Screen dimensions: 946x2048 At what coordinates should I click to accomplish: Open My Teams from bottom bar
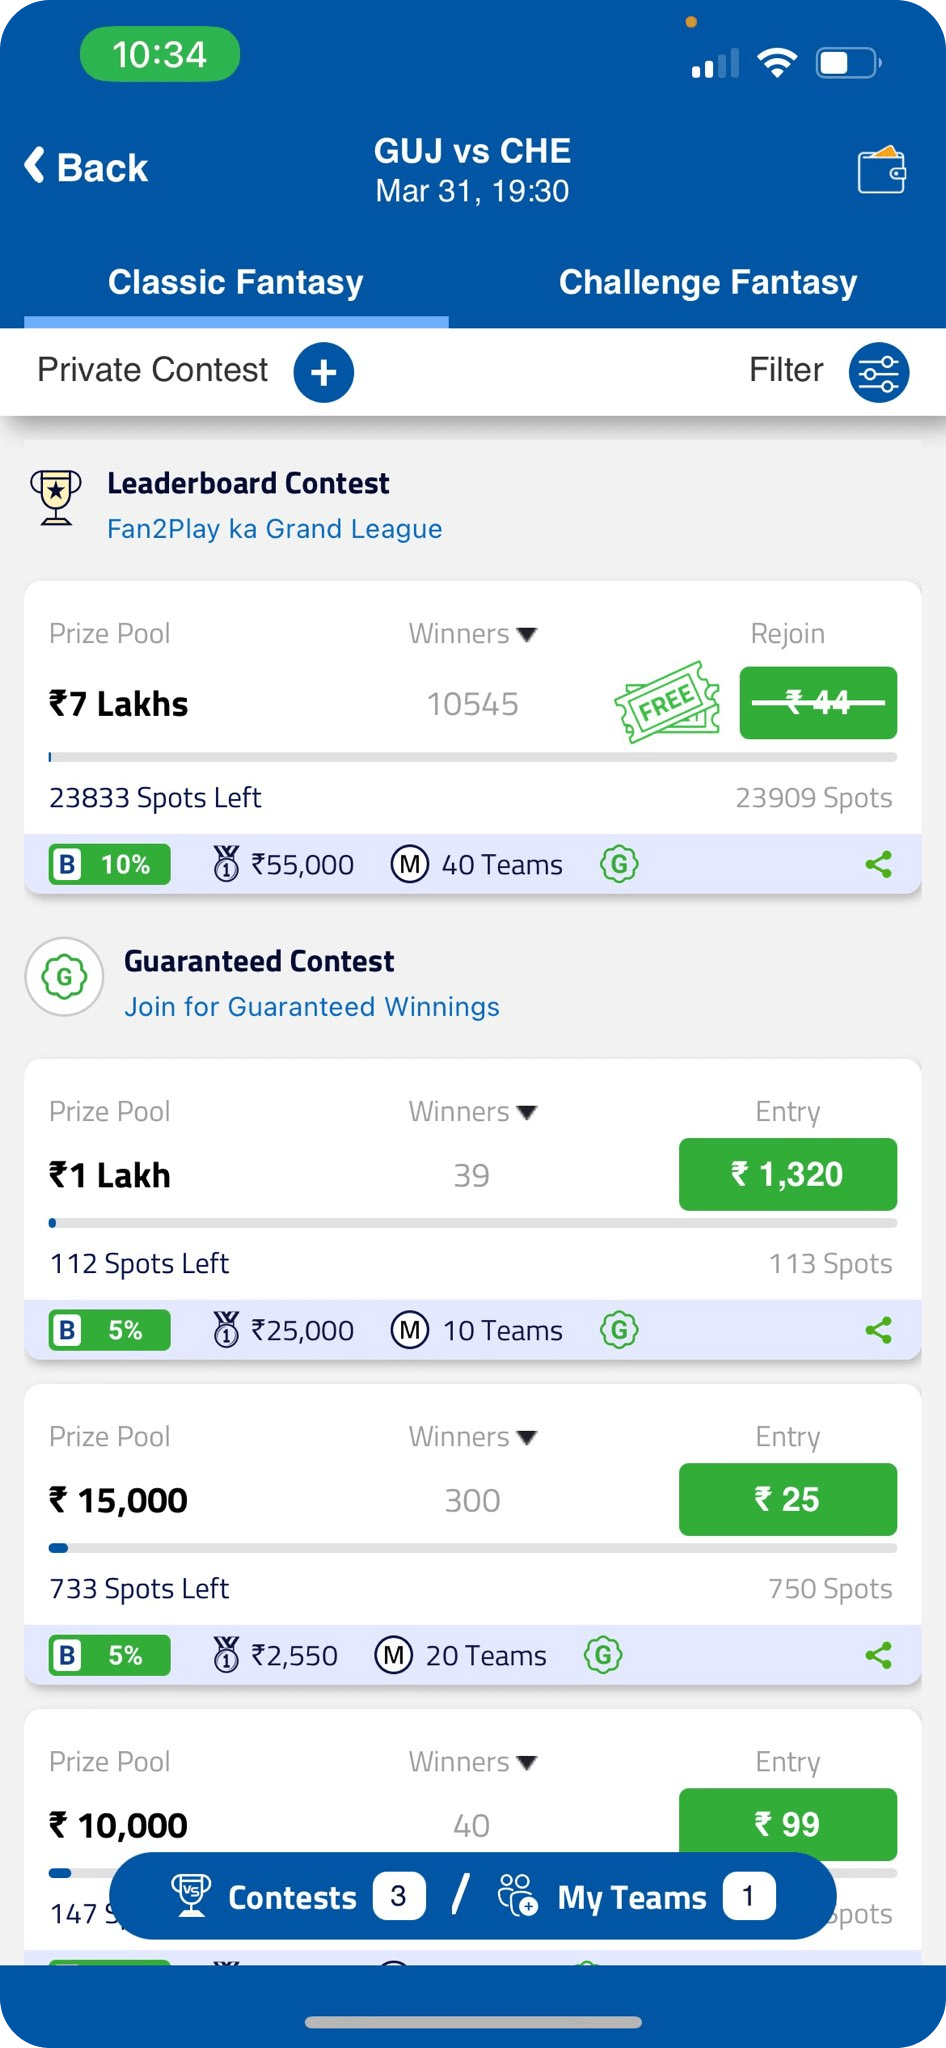coord(636,1896)
